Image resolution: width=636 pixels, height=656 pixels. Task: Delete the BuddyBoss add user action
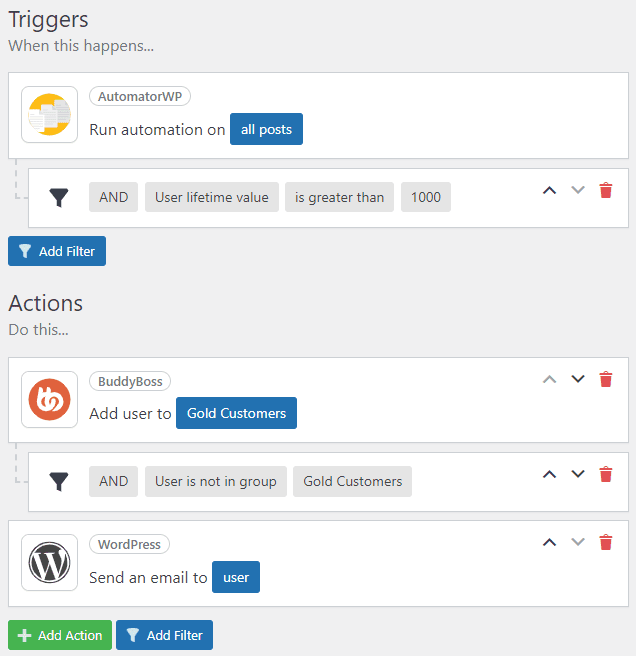[605, 379]
